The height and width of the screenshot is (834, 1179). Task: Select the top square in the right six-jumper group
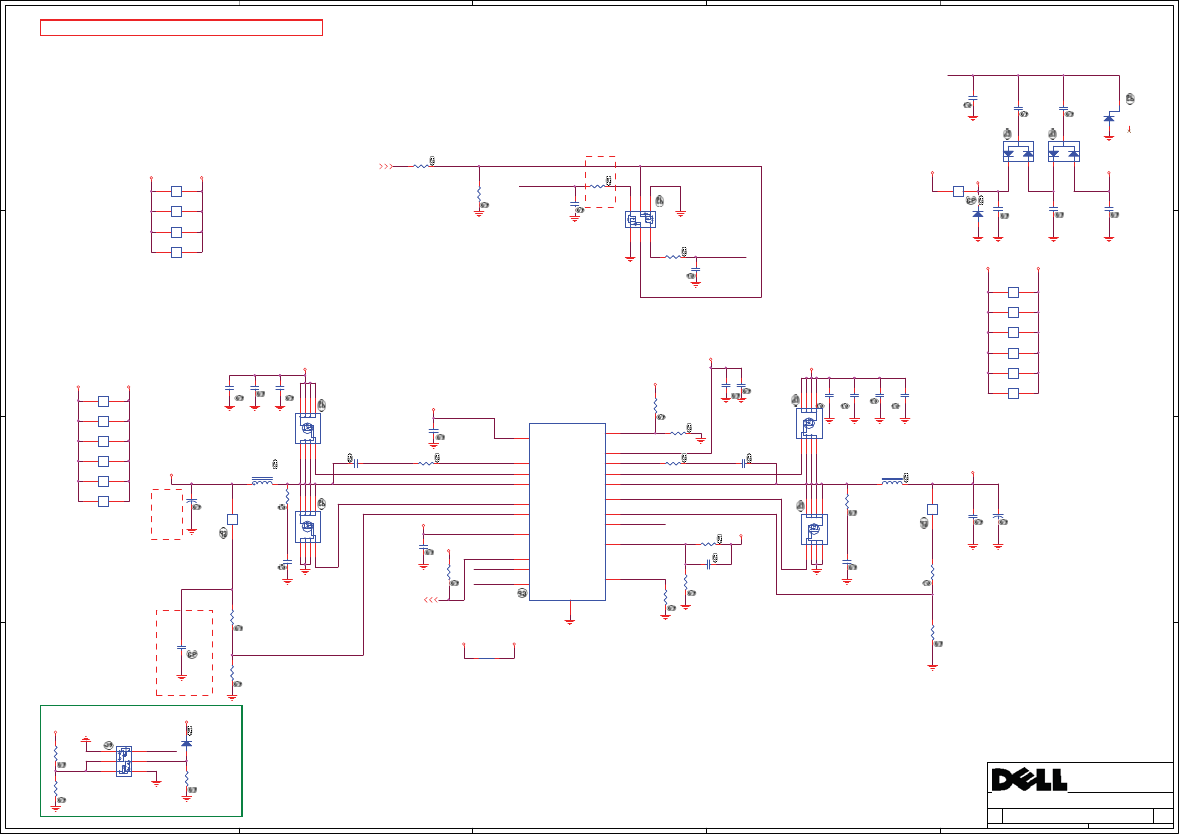point(1014,293)
